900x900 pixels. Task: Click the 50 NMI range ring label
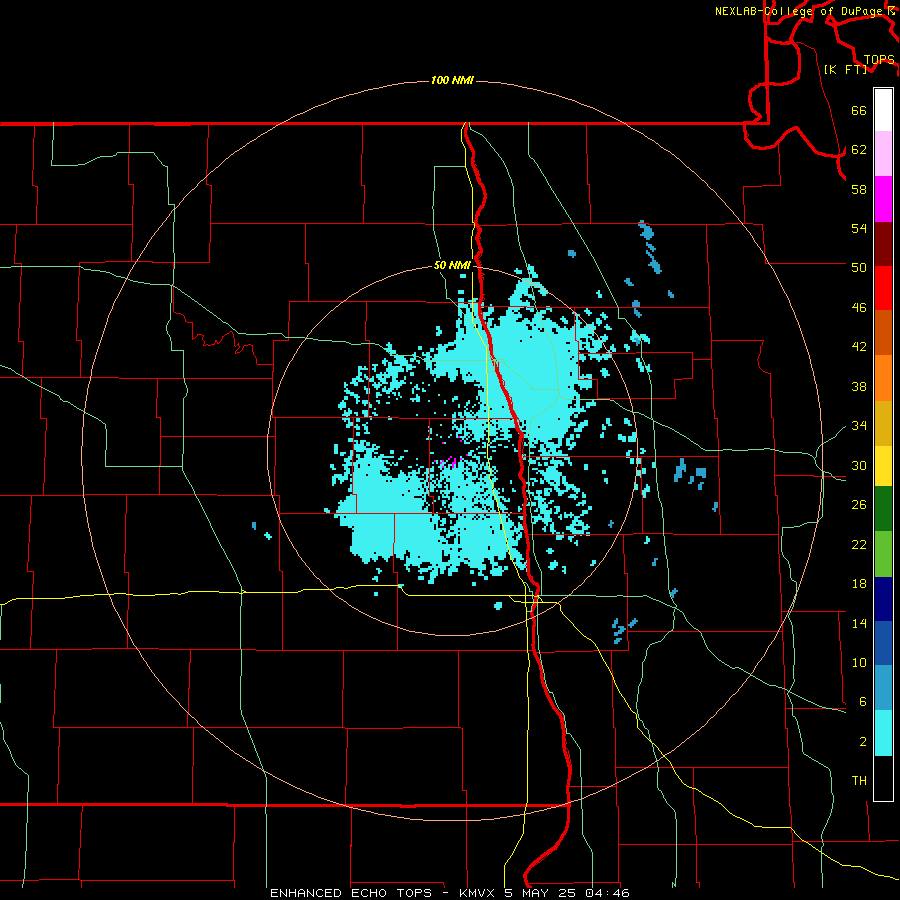(452, 265)
